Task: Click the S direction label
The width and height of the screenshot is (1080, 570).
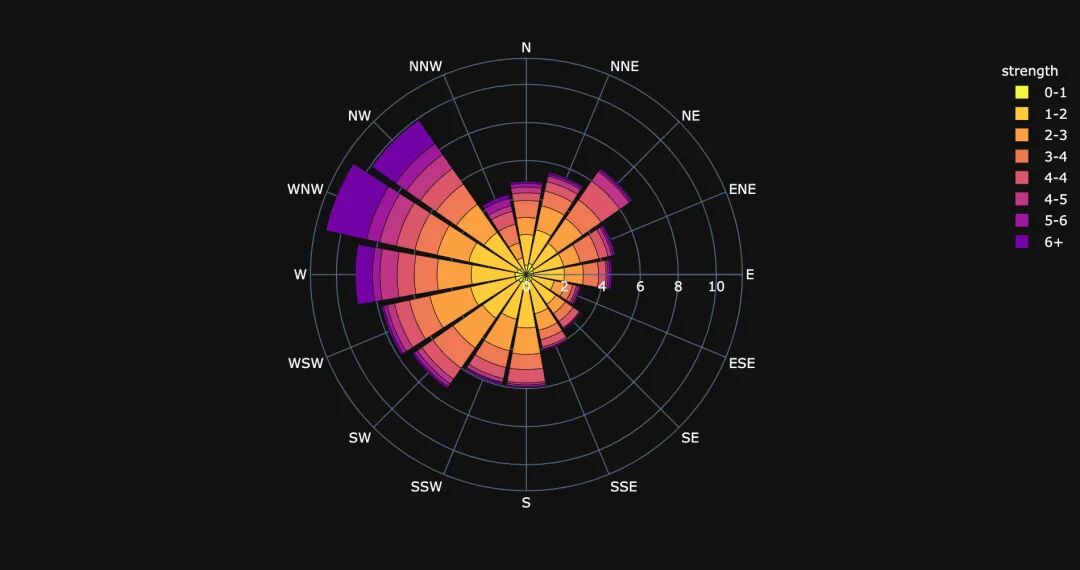Action: click(x=526, y=503)
